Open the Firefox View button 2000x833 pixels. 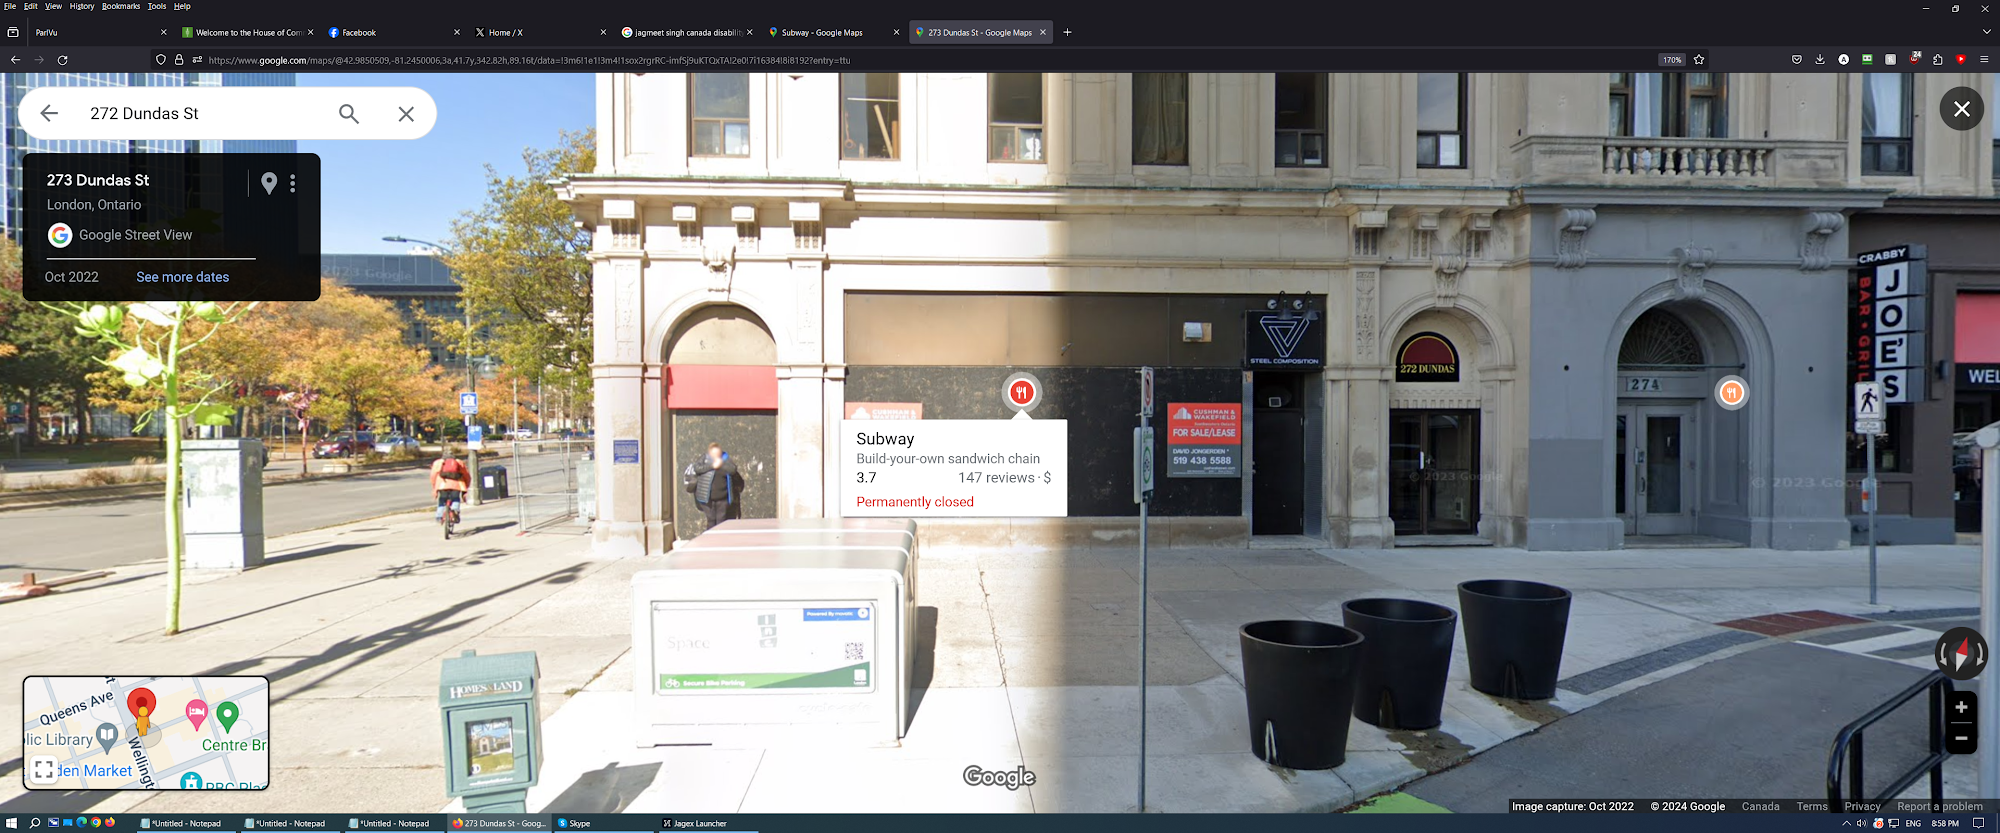(13, 33)
